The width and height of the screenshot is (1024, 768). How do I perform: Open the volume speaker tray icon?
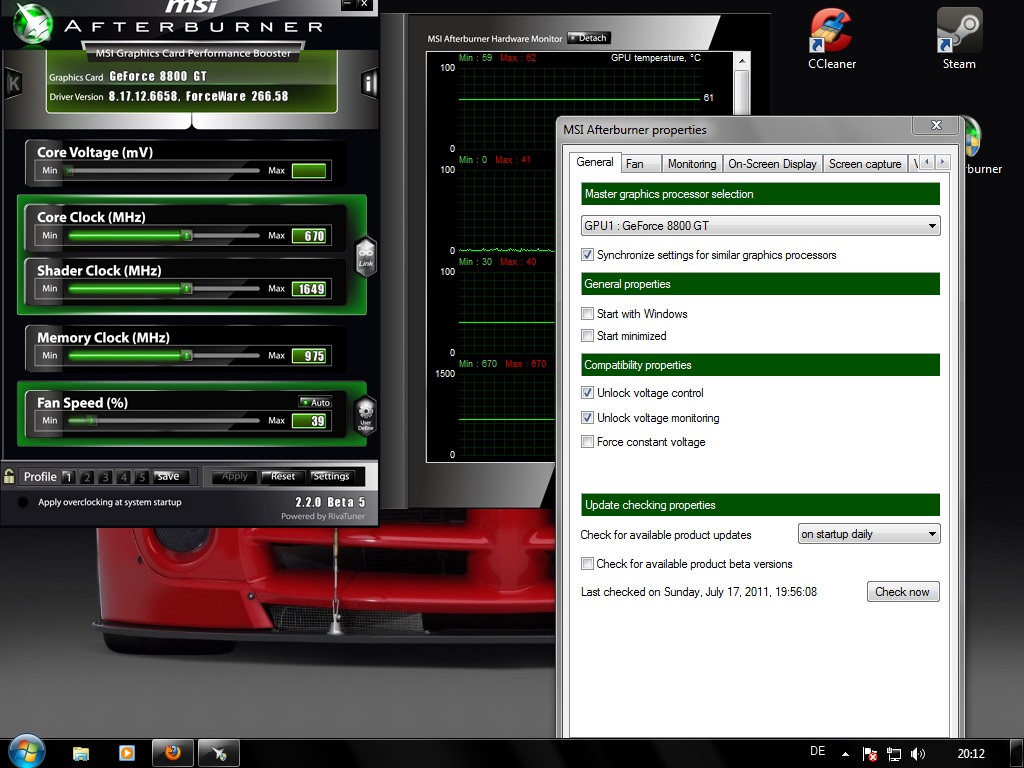918,754
